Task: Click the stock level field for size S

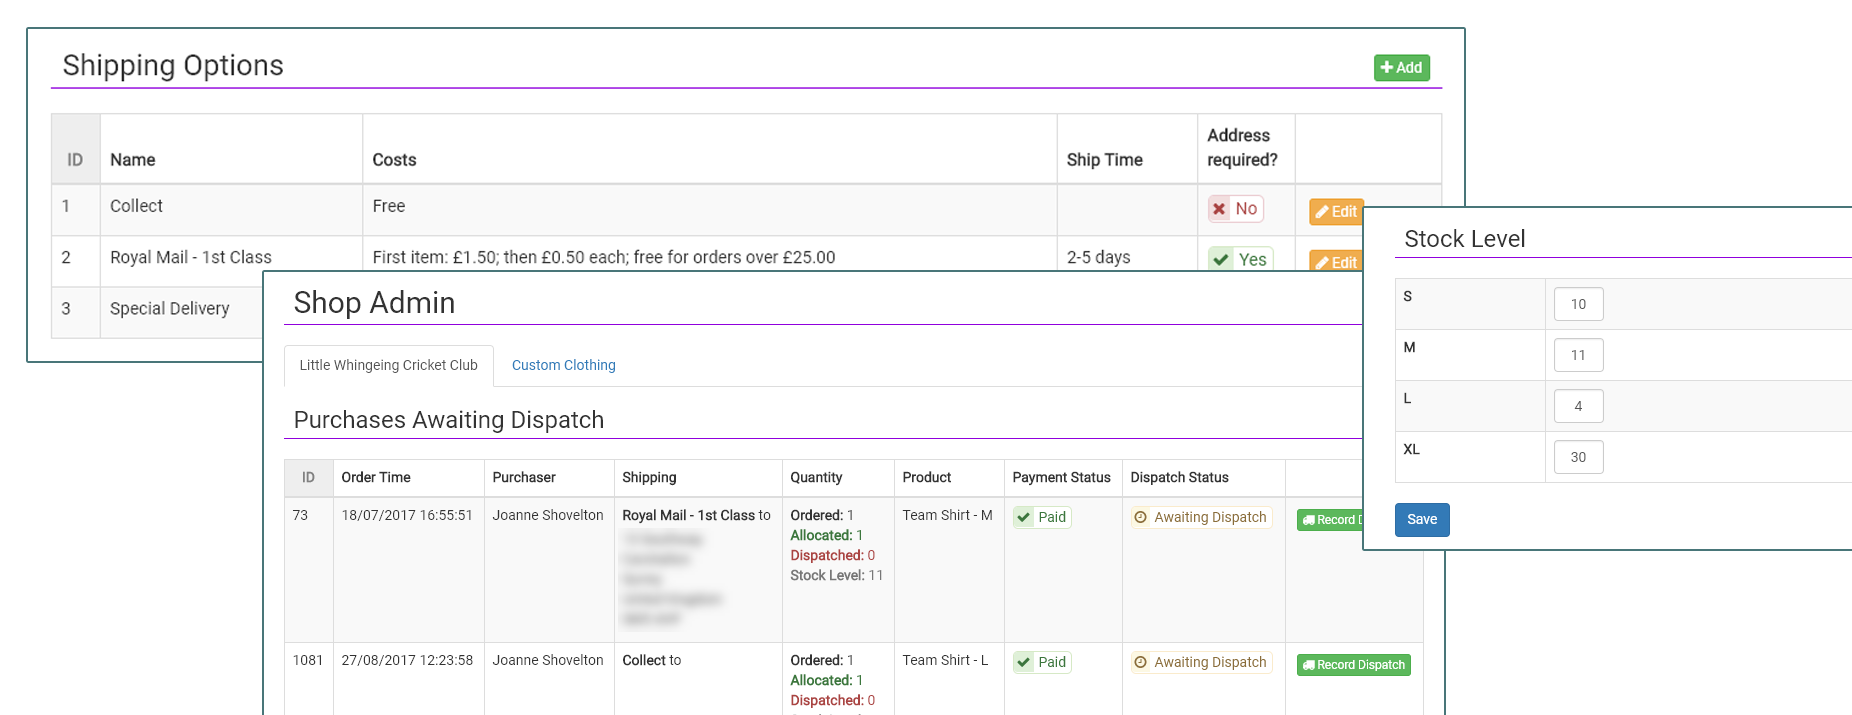Action: point(1578,305)
